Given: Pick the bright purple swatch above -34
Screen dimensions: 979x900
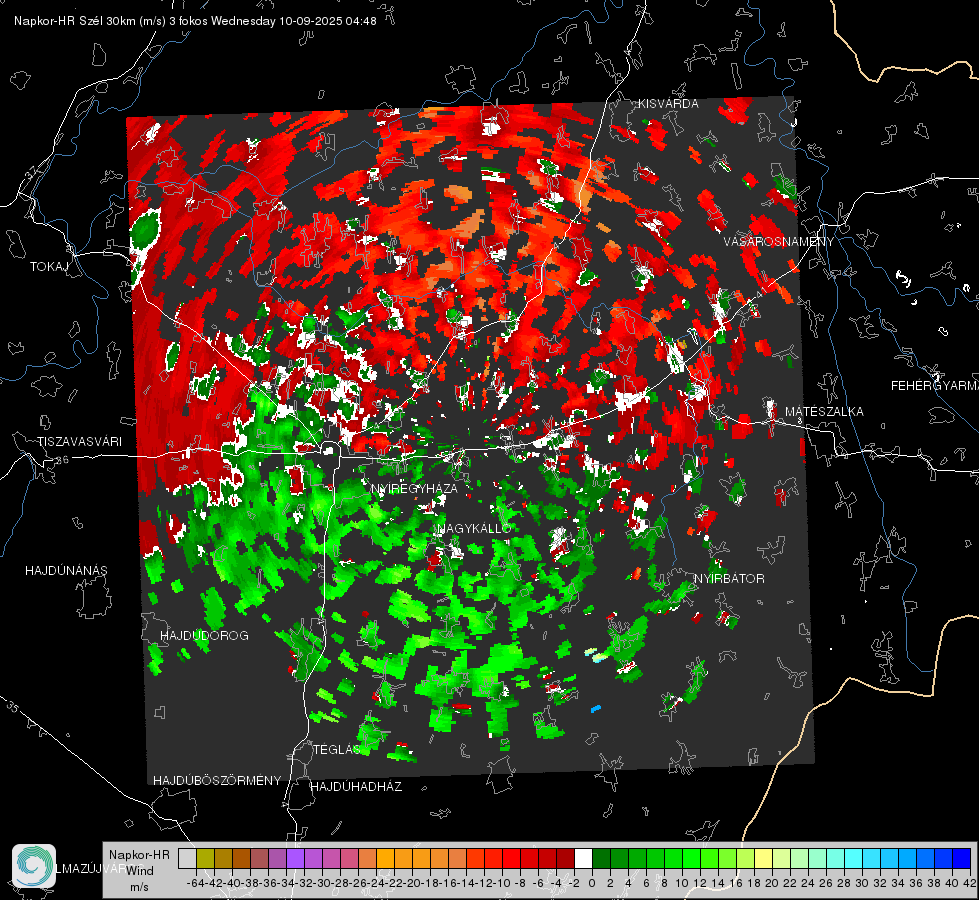Looking at the screenshot, I should (295, 859).
